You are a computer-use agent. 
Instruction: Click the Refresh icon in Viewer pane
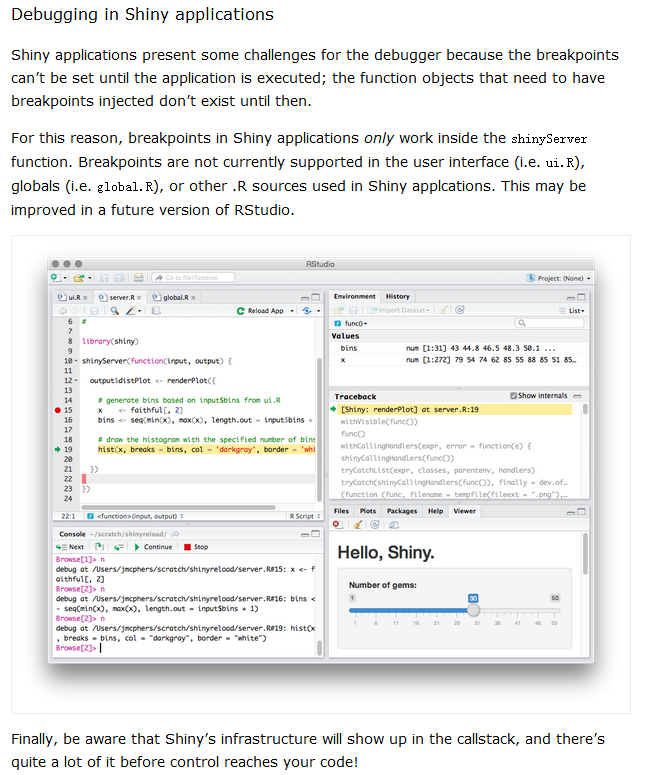(375, 525)
